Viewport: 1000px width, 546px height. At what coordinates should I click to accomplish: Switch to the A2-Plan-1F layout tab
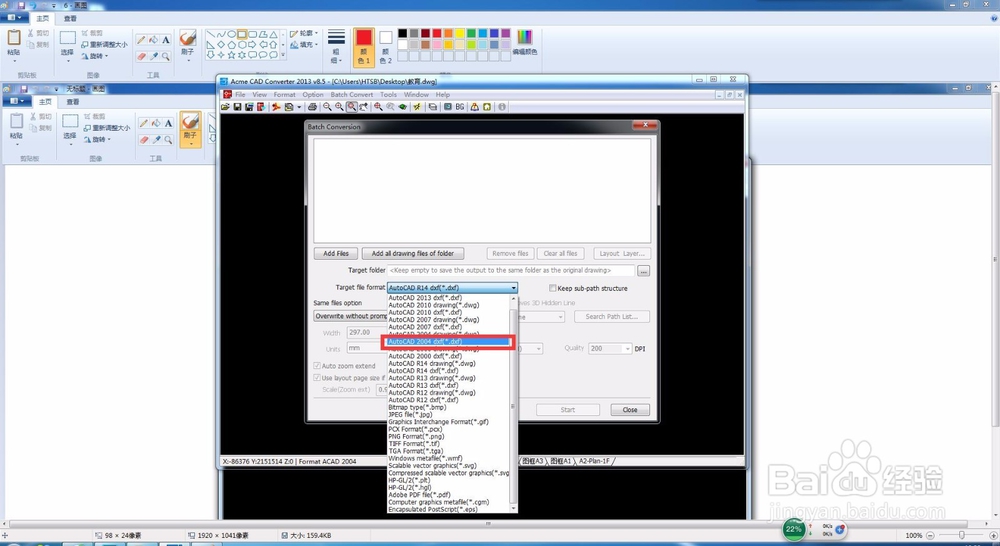pyautogui.click(x=594, y=461)
